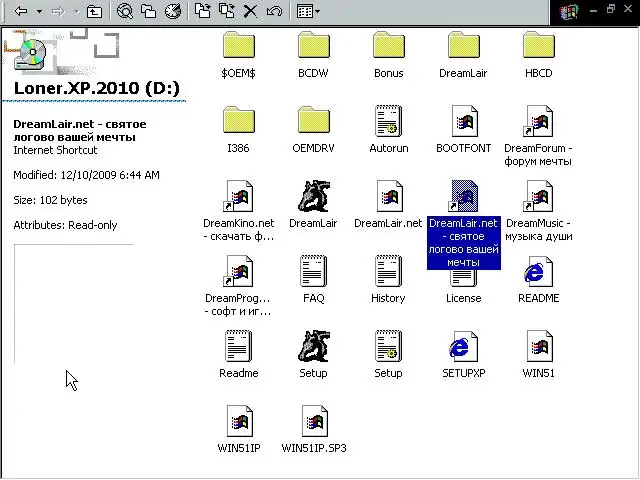Select the WIN51 file
This screenshot has height=480, width=640.
point(538,355)
